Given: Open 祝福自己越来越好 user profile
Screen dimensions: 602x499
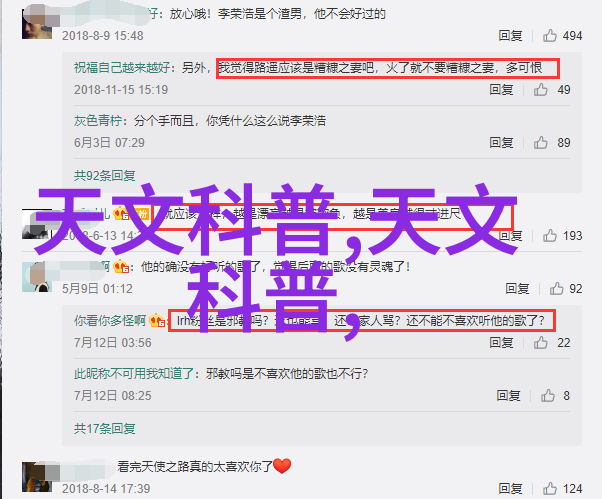Looking at the screenshot, I should tap(122, 68).
